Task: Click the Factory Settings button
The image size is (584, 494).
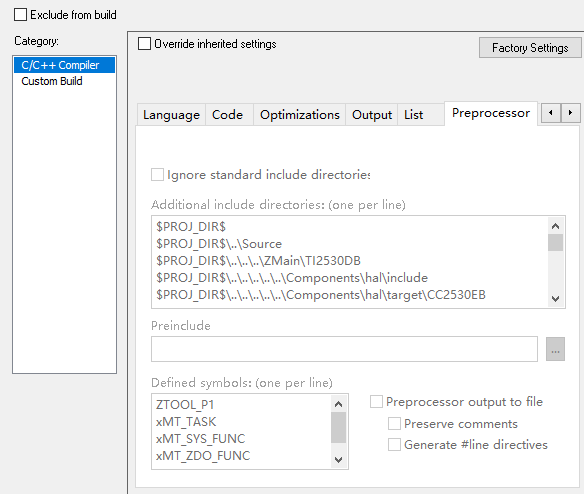Action: 530,48
